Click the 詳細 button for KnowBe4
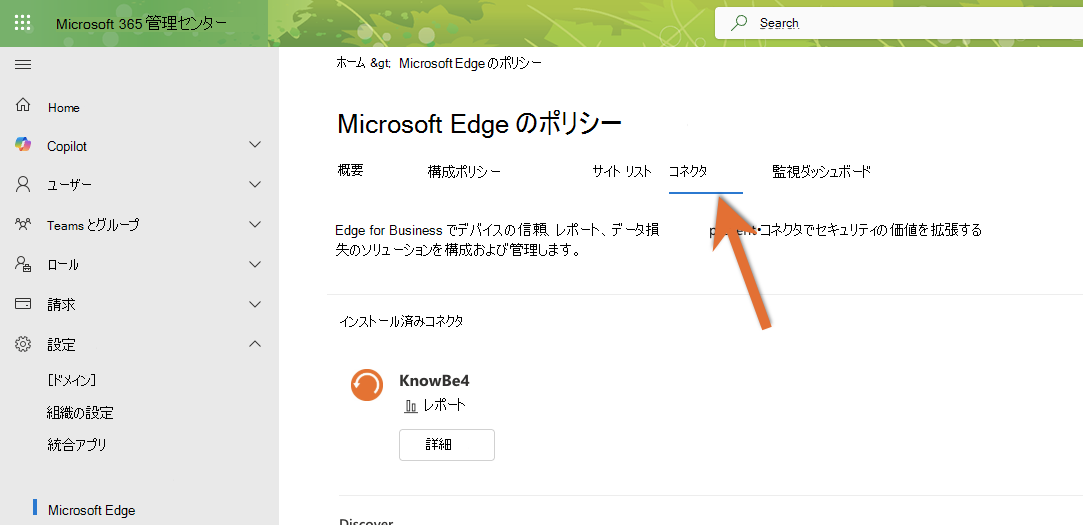Screen dimensions: 1083x525 [x=447, y=444]
